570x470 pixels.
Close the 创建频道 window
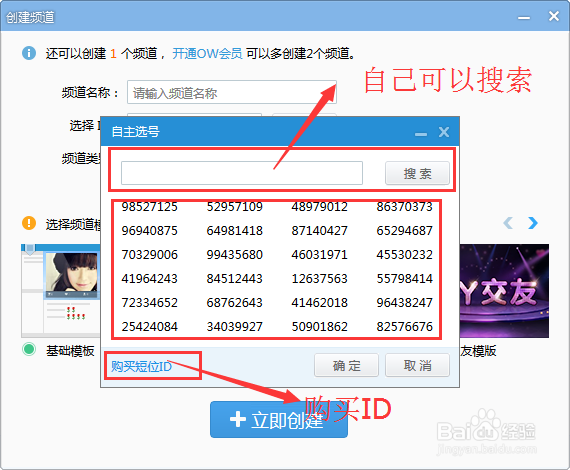(554, 16)
